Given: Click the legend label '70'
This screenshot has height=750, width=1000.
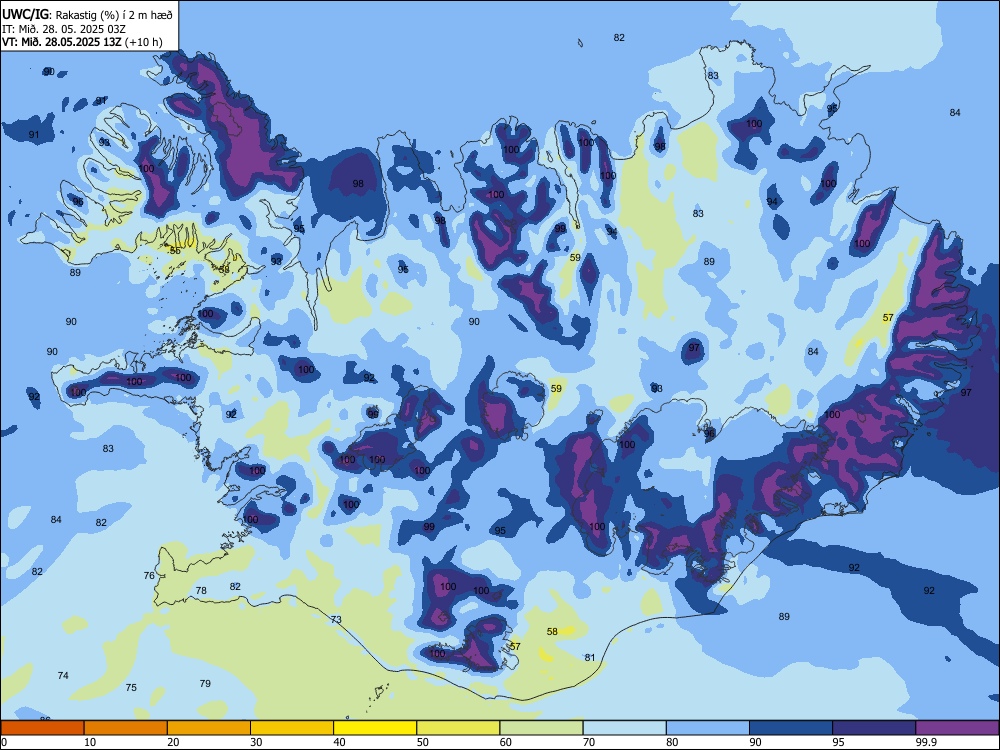Looking at the screenshot, I should 589,742.
